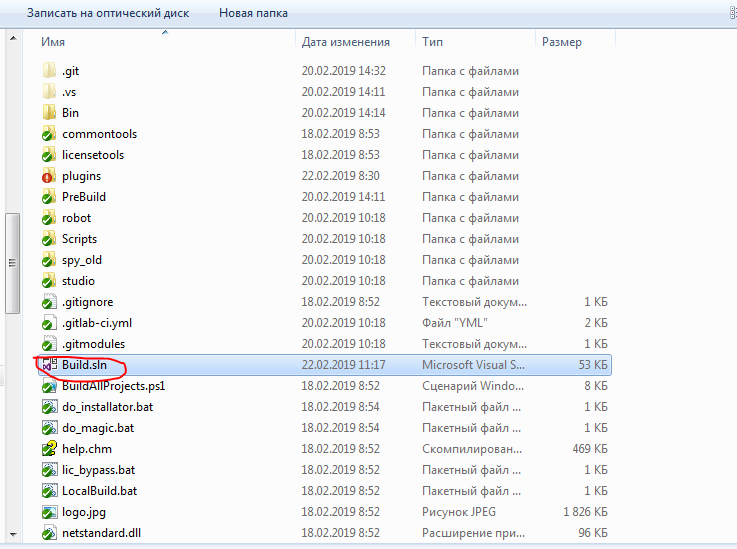Select the Bin folder icon

tap(49, 113)
